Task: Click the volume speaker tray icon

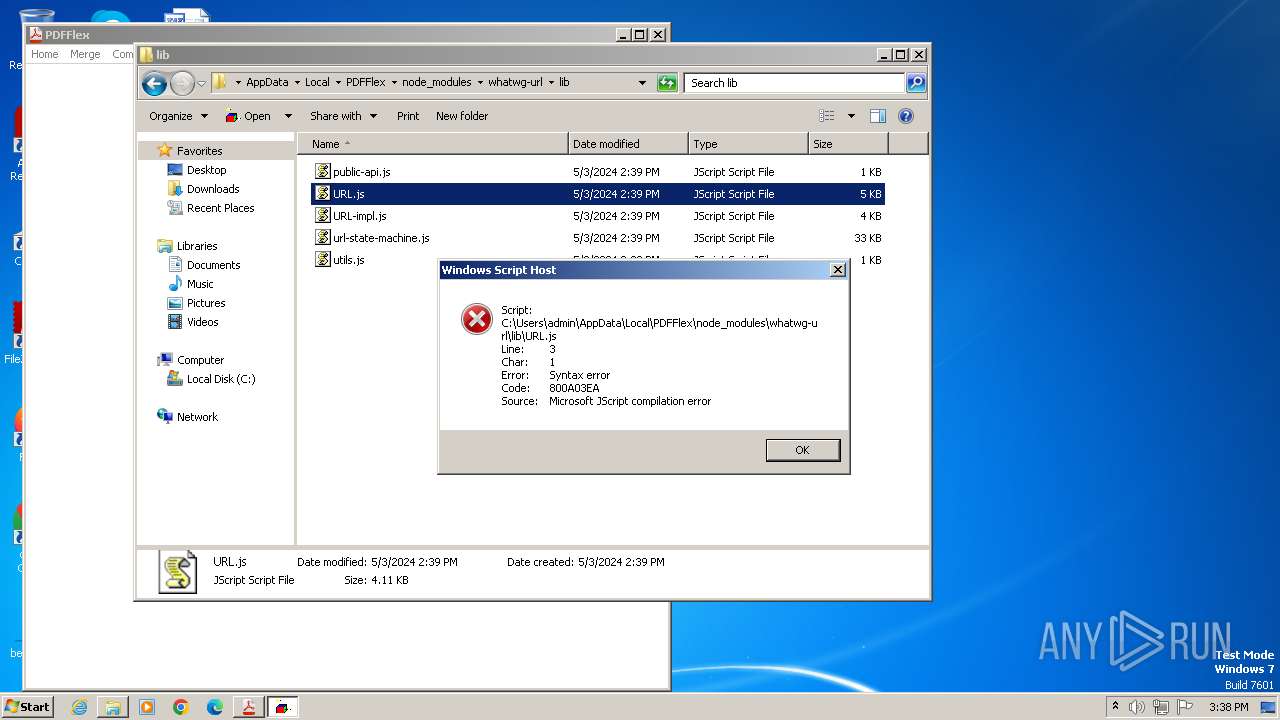Action: [x=1137, y=707]
